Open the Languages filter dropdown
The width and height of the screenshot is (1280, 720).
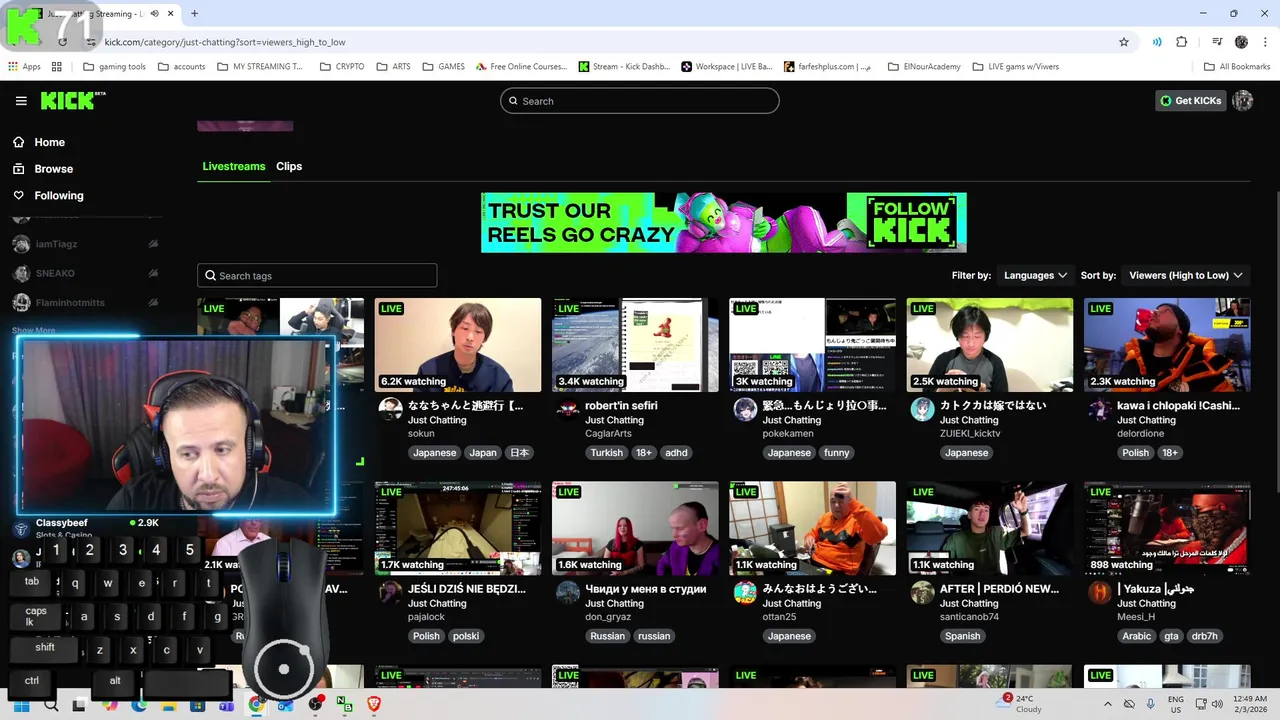point(1035,275)
